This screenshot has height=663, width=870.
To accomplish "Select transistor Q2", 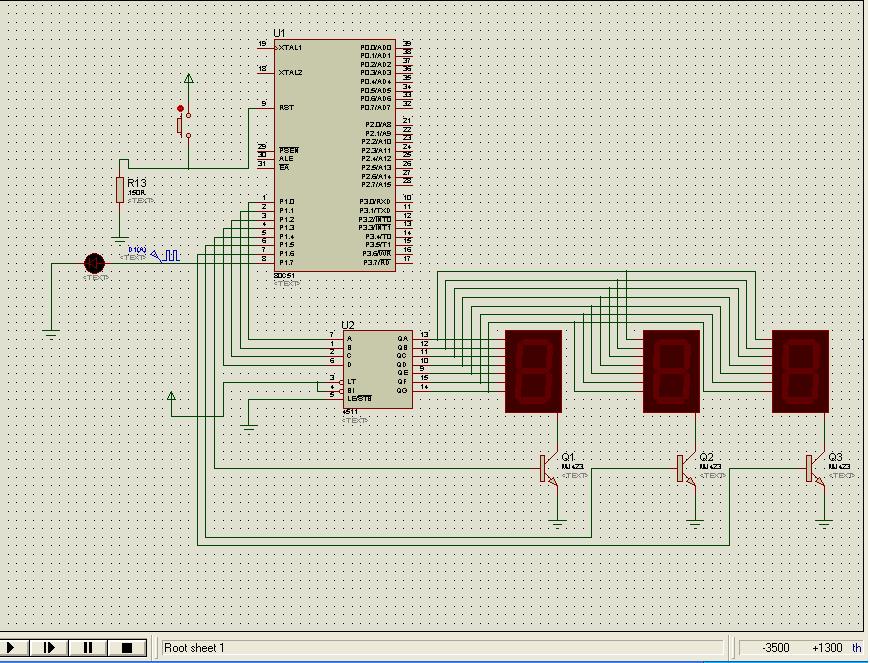I will pyautogui.click(x=685, y=468).
